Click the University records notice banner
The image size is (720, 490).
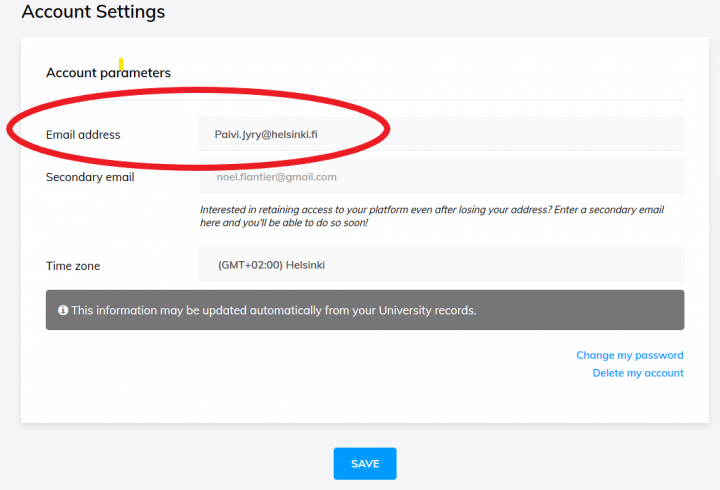pyautogui.click(x=365, y=310)
